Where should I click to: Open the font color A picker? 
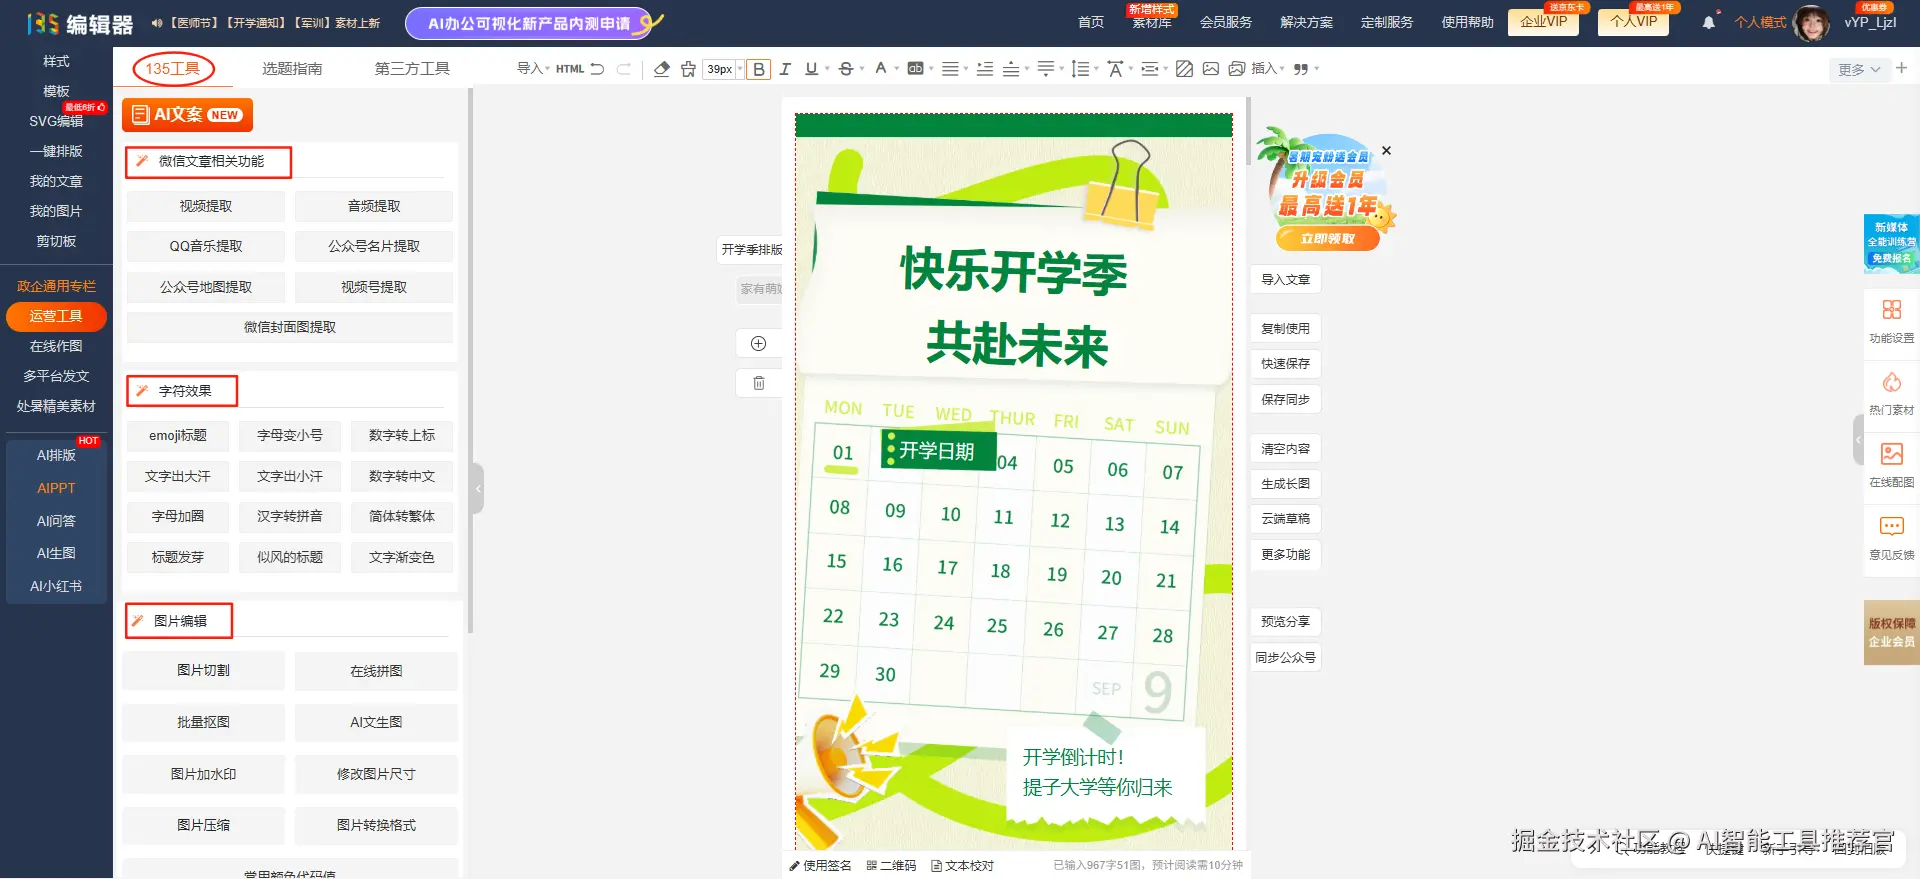881,68
